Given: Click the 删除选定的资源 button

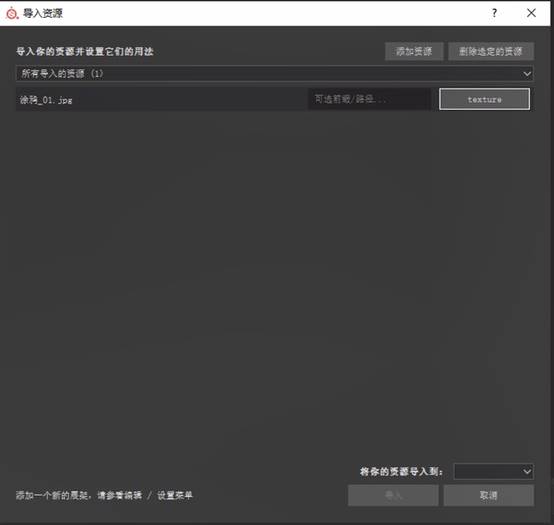Looking at the screenshot, I should [x=491, y=52].
